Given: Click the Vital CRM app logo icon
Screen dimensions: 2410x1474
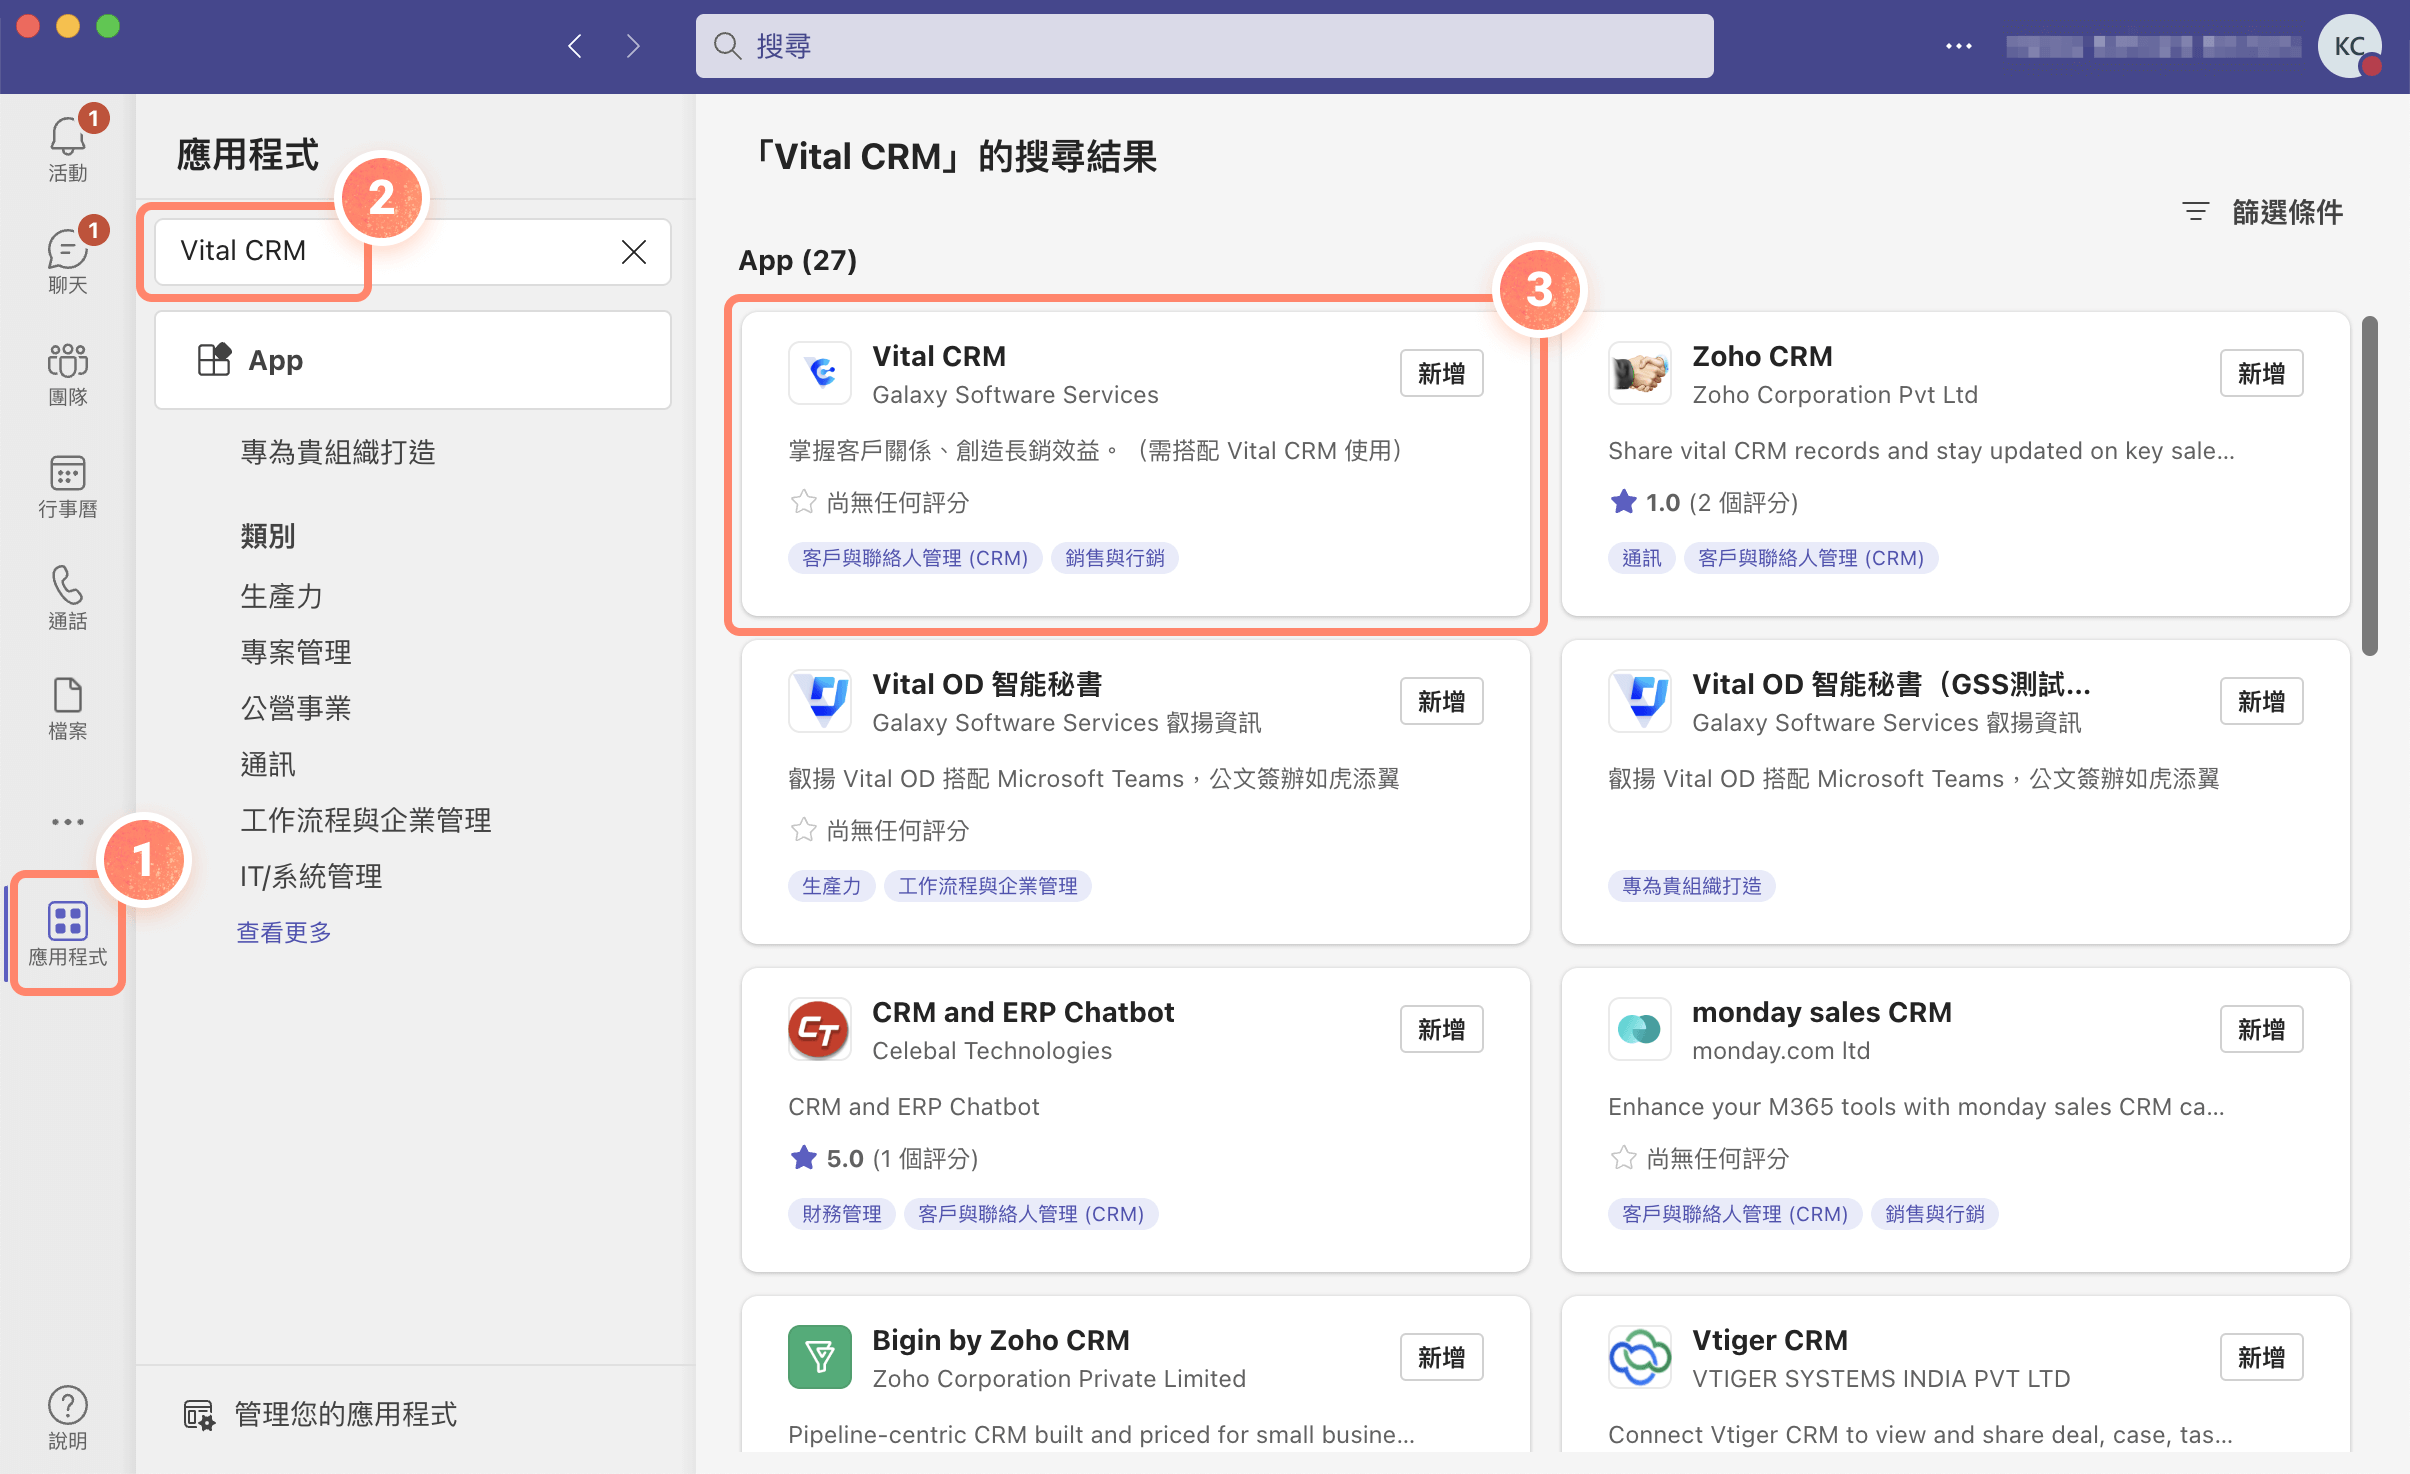Looking at the screenshot, I should [x=820, y=373].
